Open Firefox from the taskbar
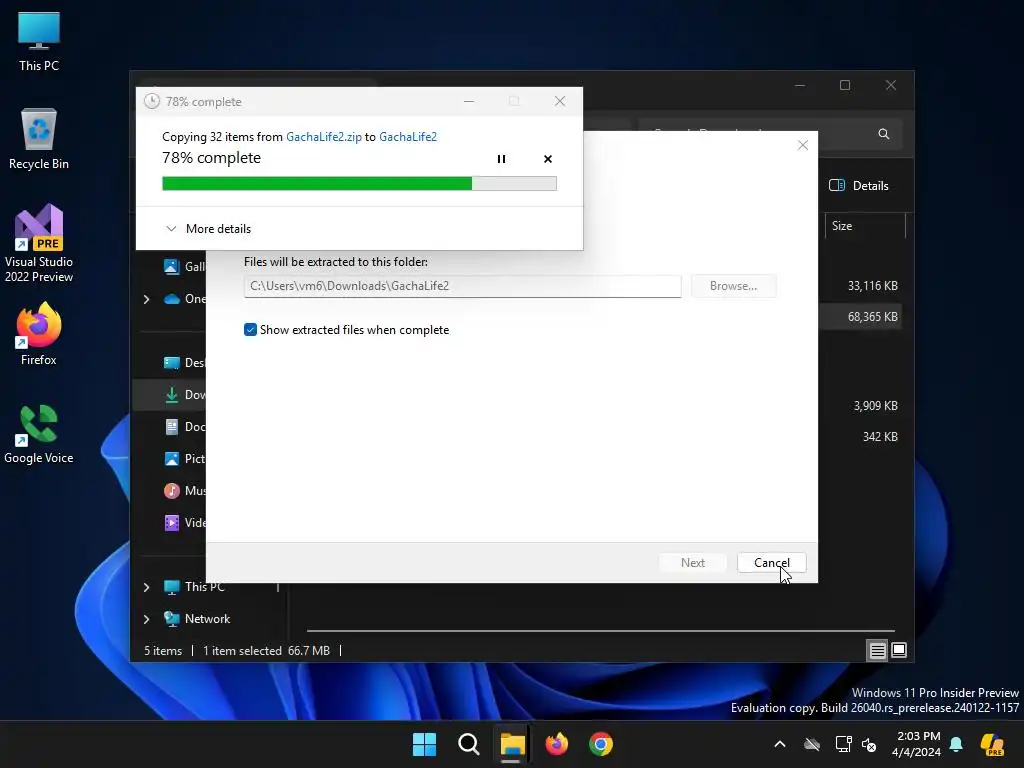Viewport: 1024px width, 768px height. (556, 744)
